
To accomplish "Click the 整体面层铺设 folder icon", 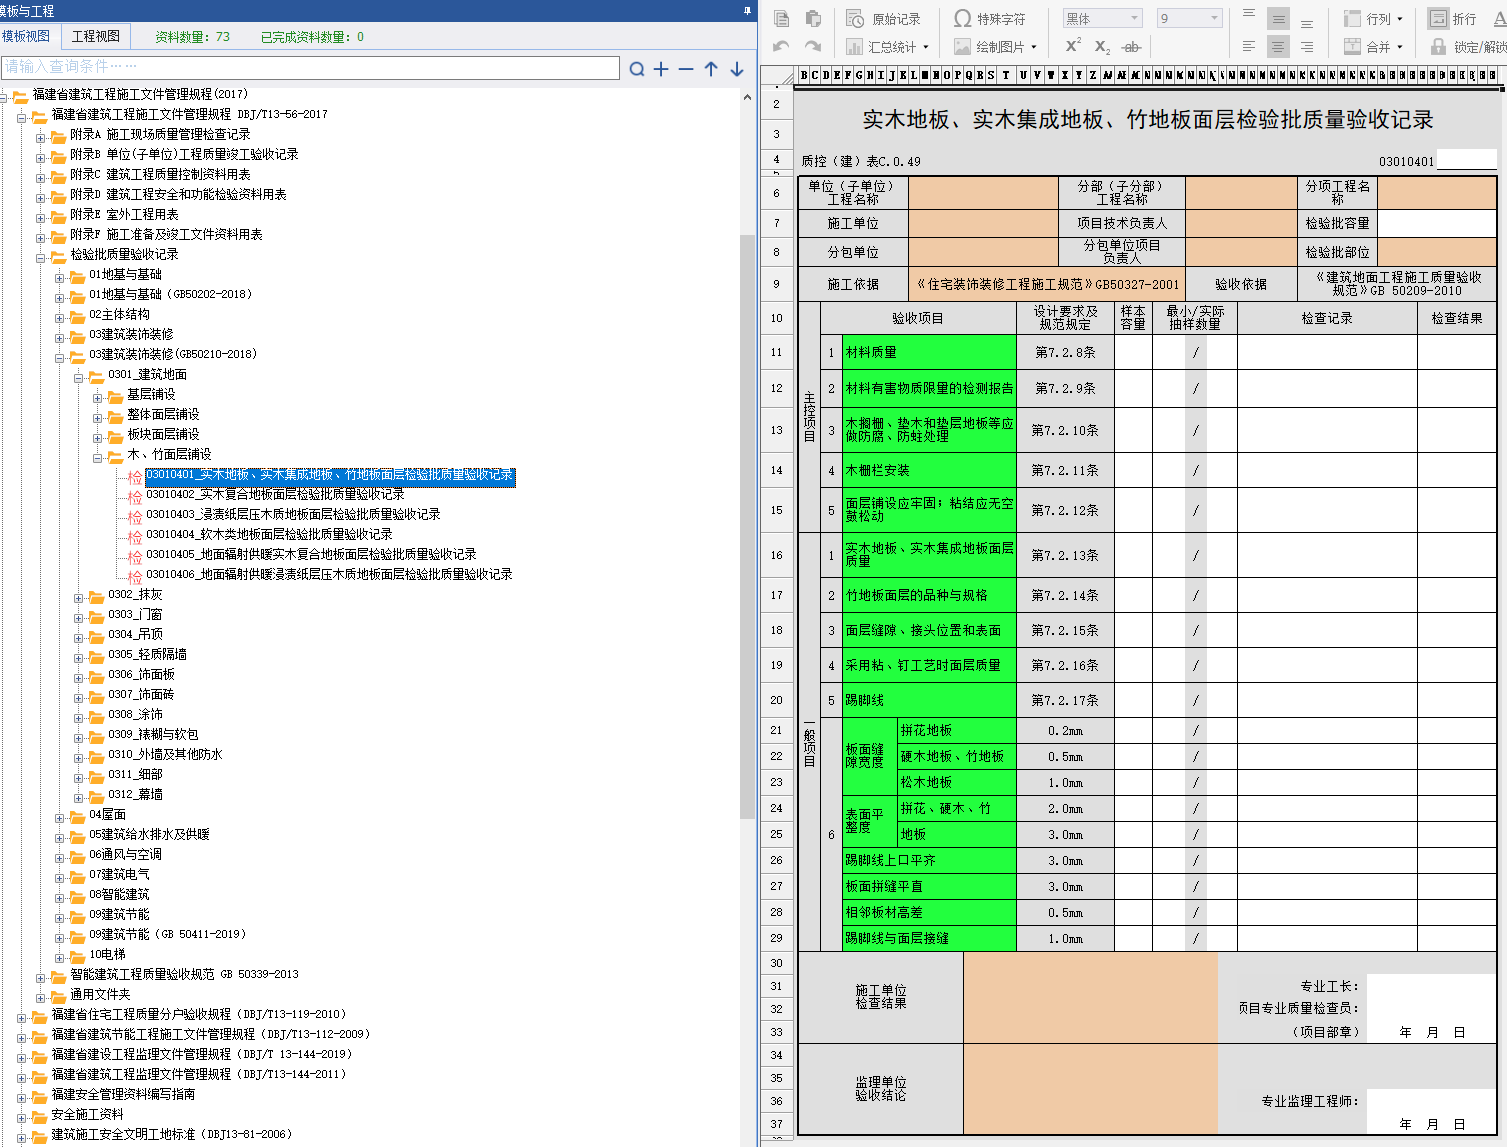I will click(x=115, y=416).
